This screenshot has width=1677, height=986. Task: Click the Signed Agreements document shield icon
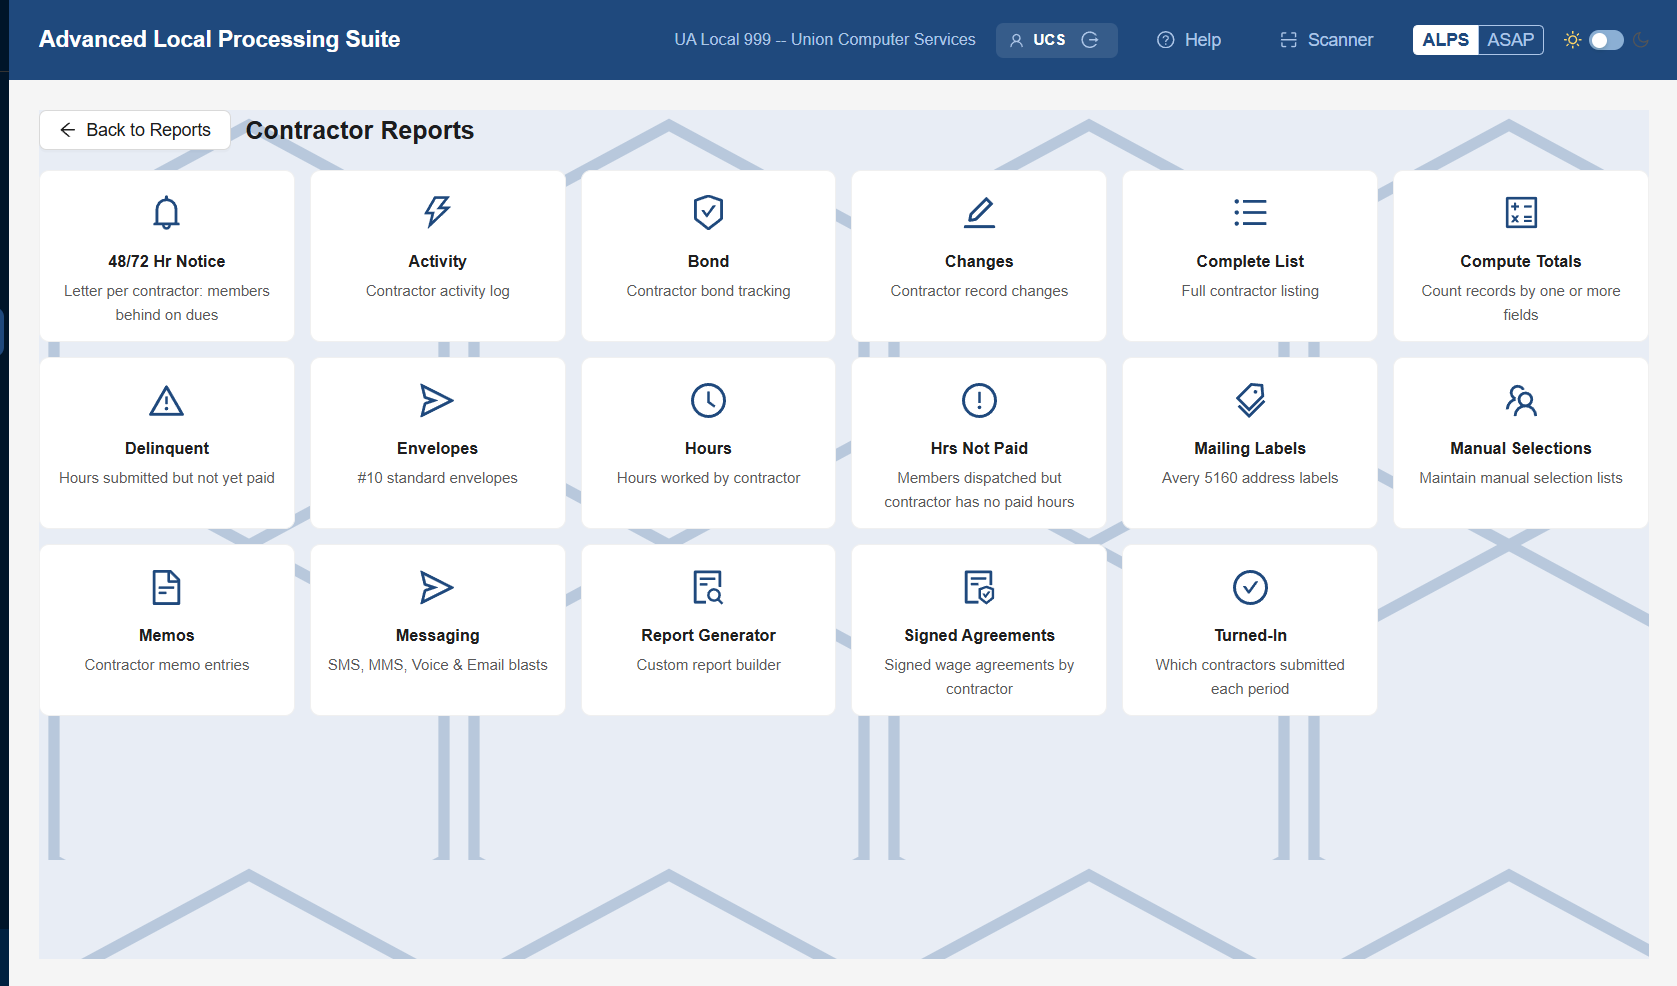pos(979,587)
